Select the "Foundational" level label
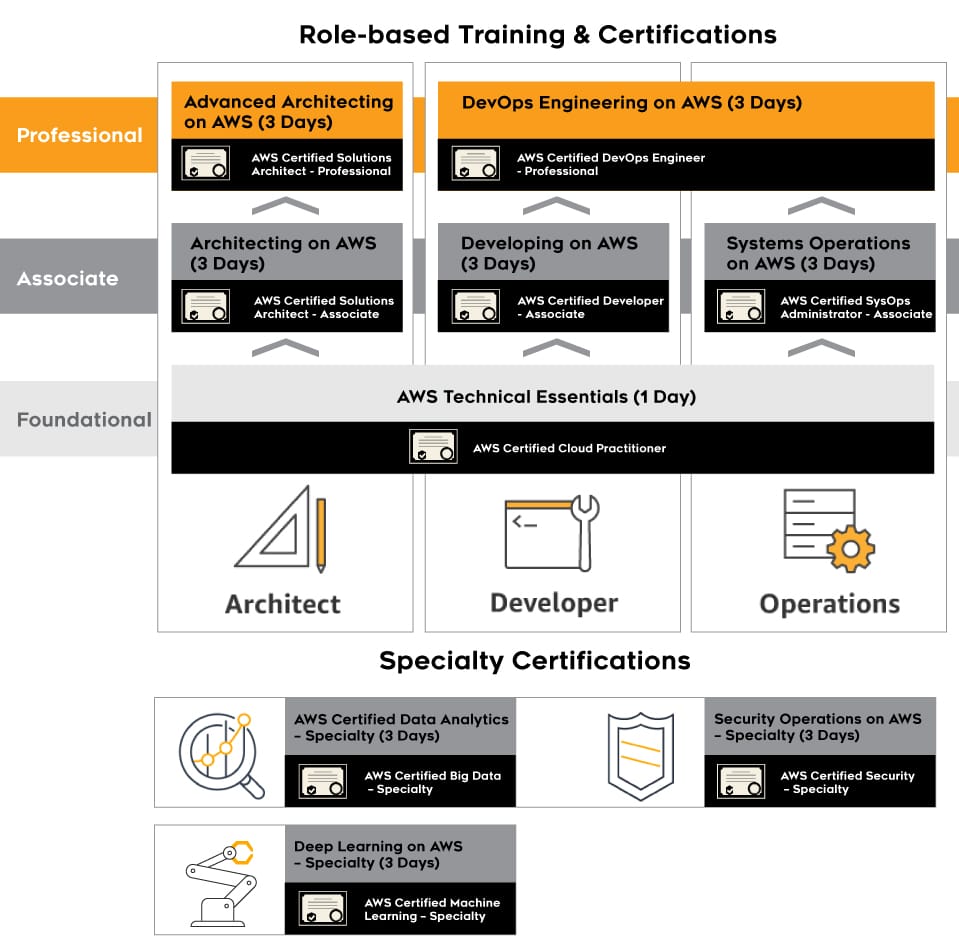Viewport: 959px width, 950px height. click(x=84, y=420)
